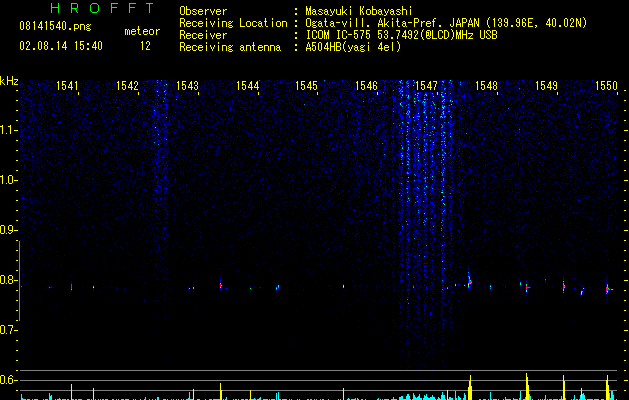Select the file name 08141540.png
Screen dimensions: 629x400
tap(55, 27)
